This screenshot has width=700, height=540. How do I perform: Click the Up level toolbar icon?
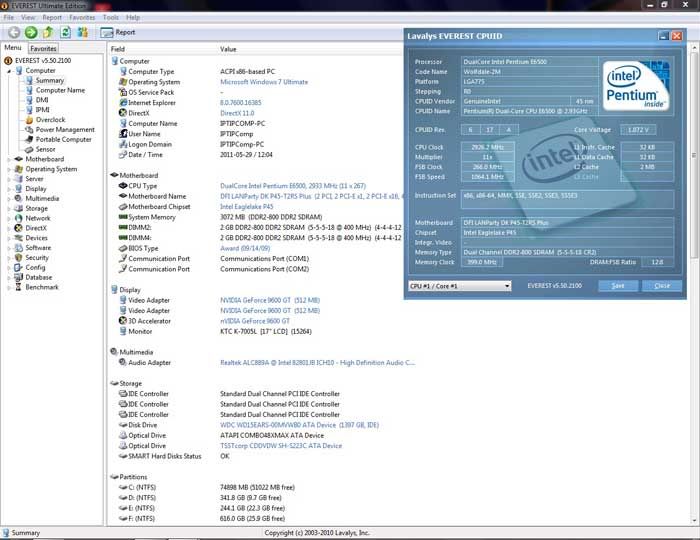pos(48,32)
